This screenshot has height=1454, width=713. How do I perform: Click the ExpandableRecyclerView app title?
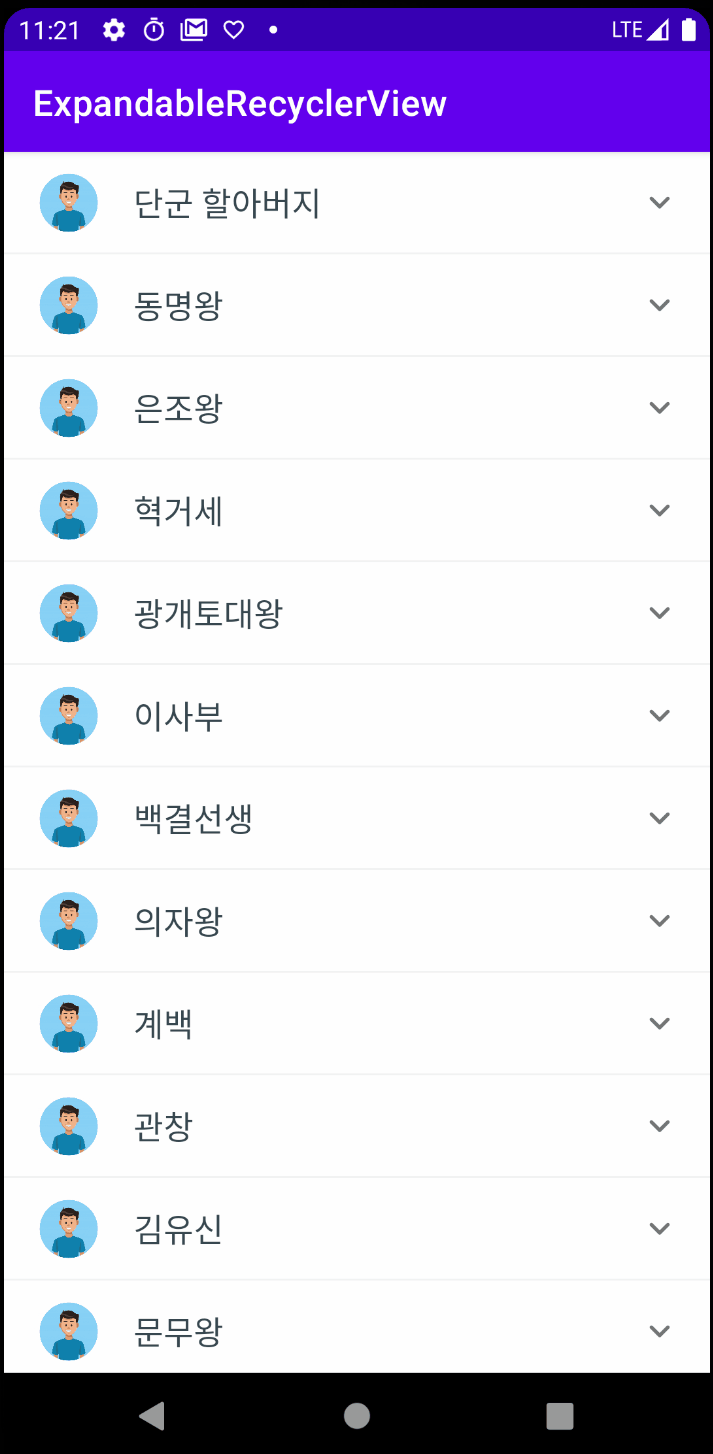[240, 101]
